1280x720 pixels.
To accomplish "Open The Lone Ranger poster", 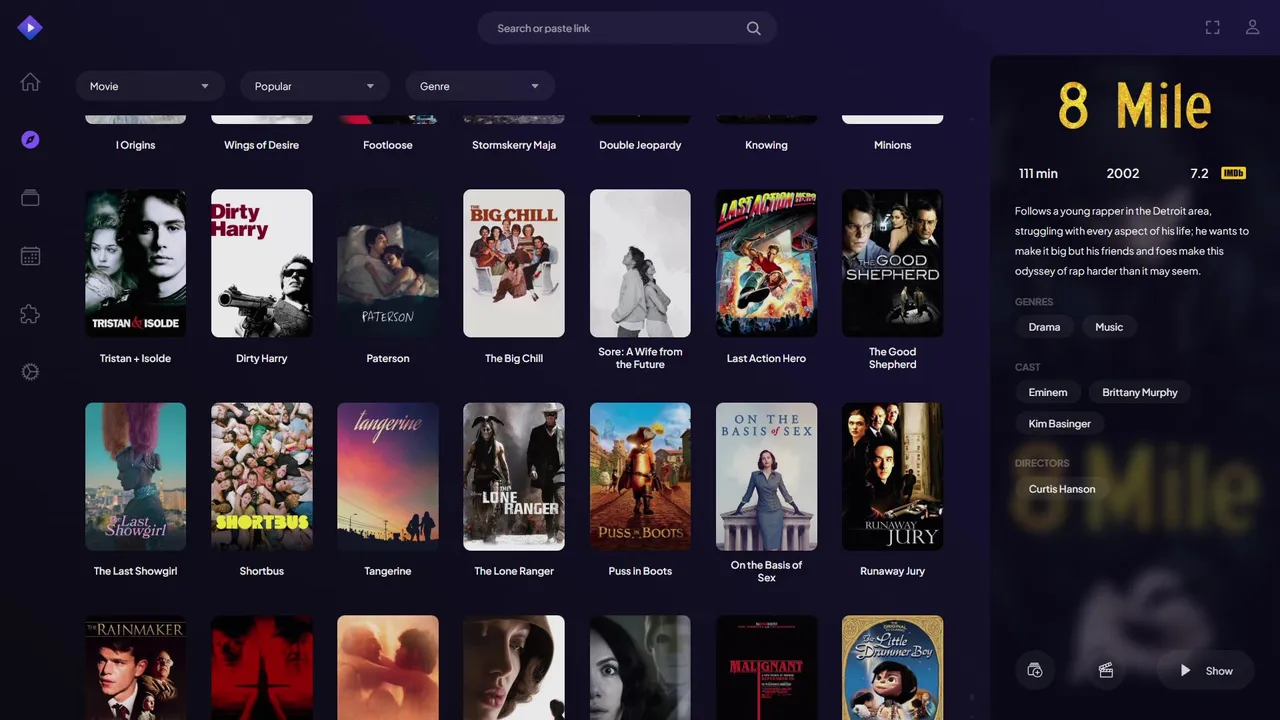I will [x=514, y=476].
